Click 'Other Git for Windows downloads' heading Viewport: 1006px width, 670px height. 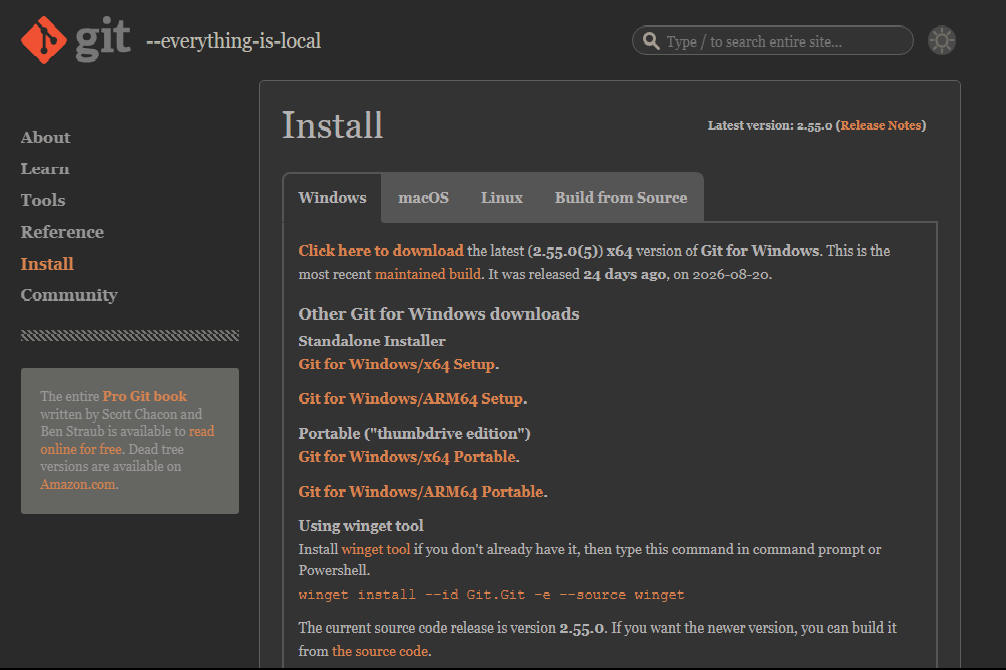439,314
